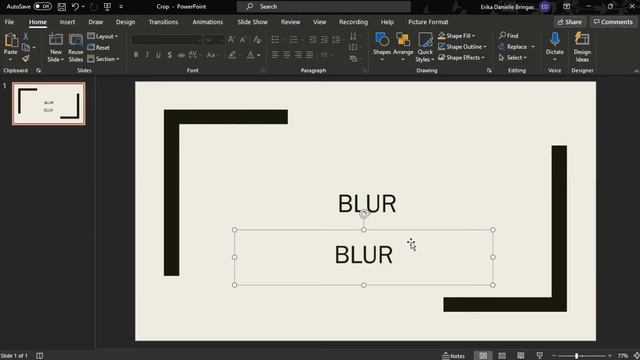
Task: Decrease font size icon
Action: click(x=243, y=40)
